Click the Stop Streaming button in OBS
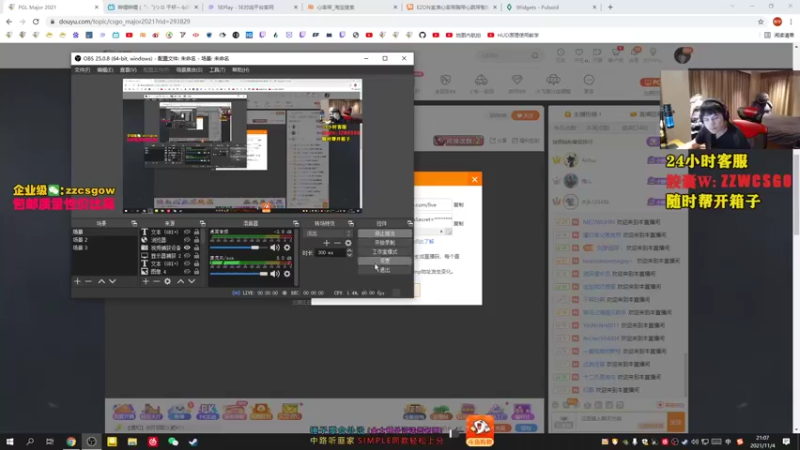 (385, 234)
